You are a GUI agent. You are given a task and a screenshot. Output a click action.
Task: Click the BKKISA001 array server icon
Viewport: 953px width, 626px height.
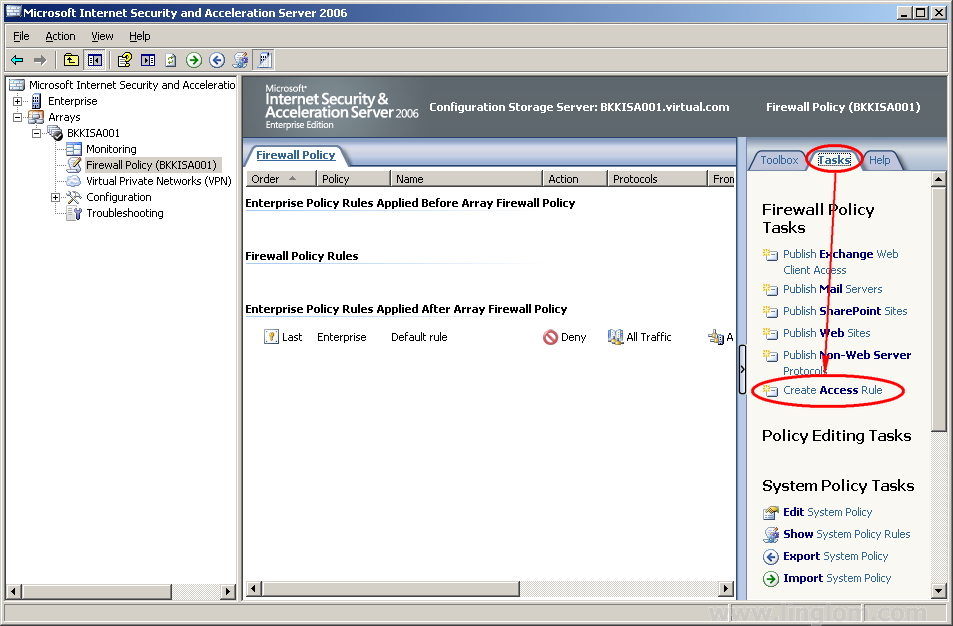click(x=55, y=132)
